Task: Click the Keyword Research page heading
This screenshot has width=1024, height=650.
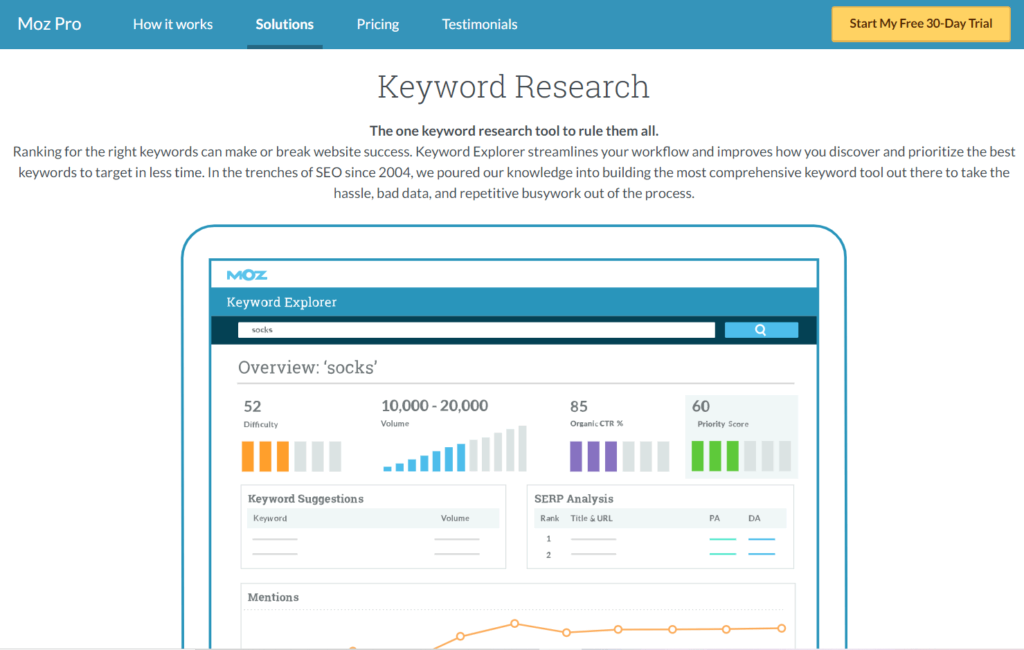Action: [513, 86]
